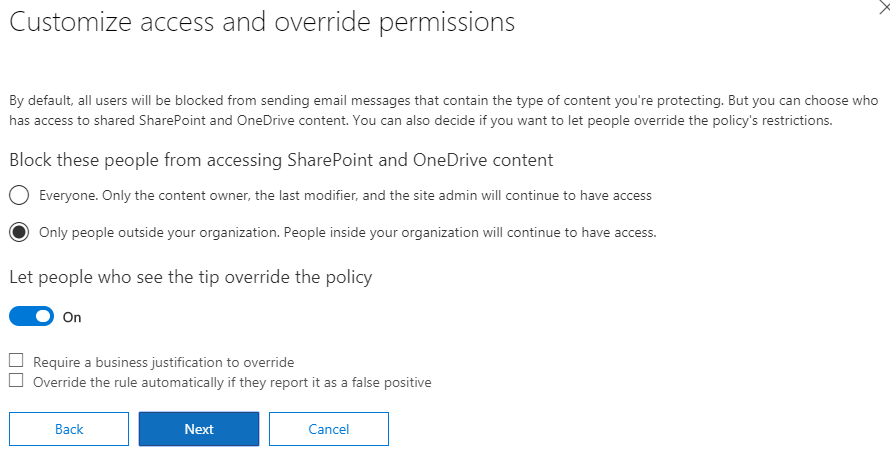Click the Block these people from accessing heading
This screenshot has height=465, width=890.
pos(281,160)
